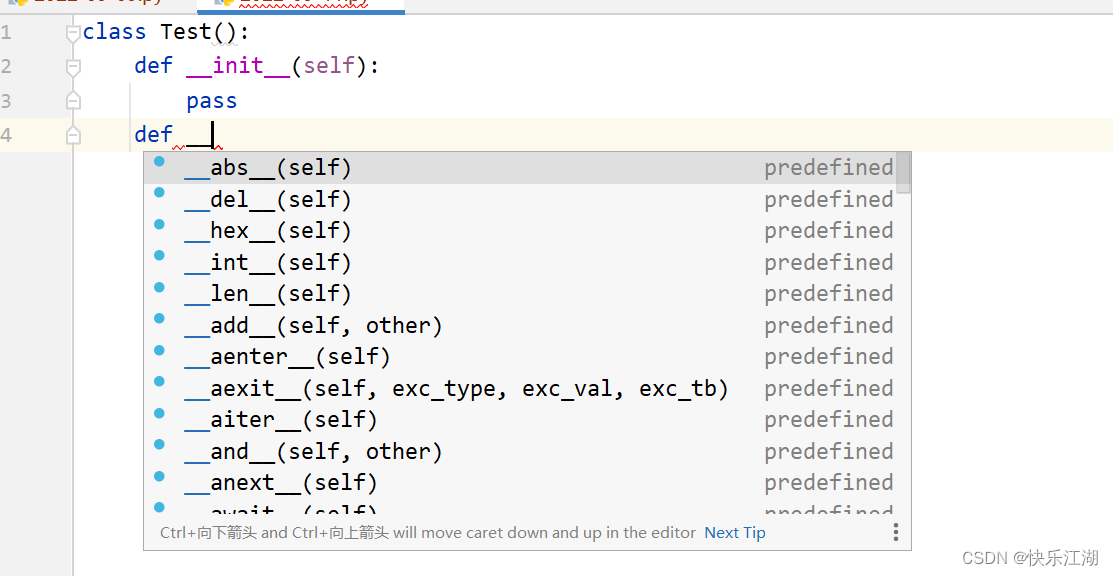Screen dimensions: 1113x576
Task: Collapse the __init__ method fold marker
Action: [72, 67]
